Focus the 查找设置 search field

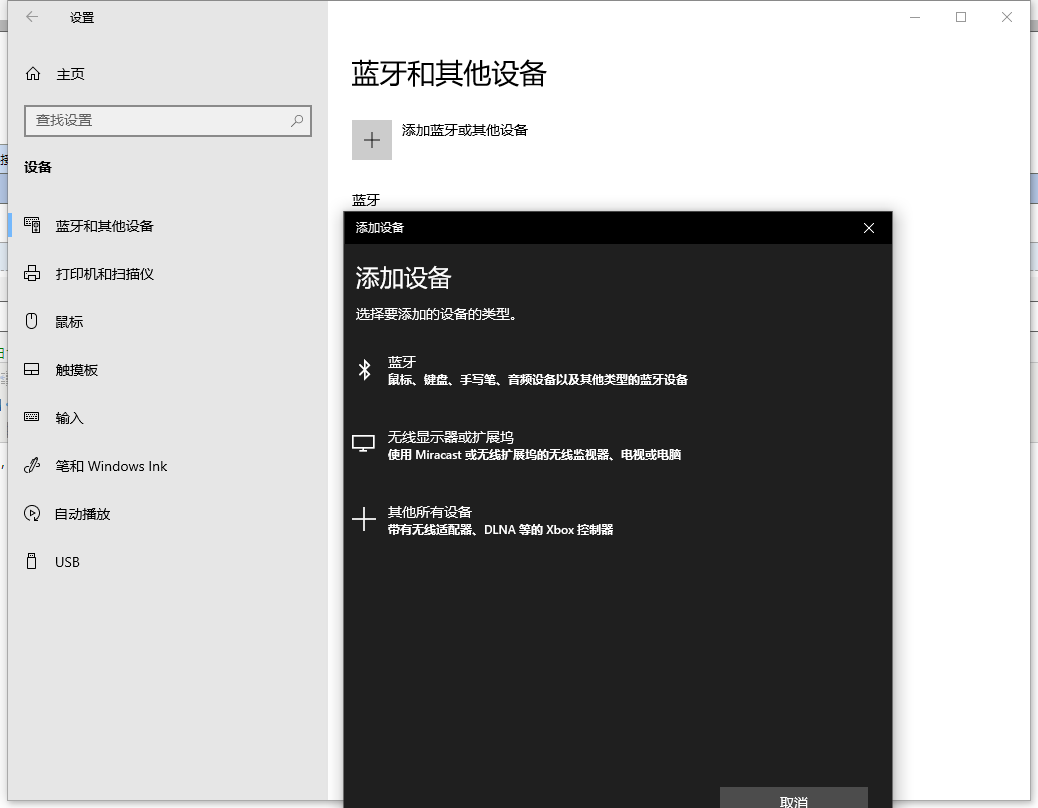(x=167, y=120)
